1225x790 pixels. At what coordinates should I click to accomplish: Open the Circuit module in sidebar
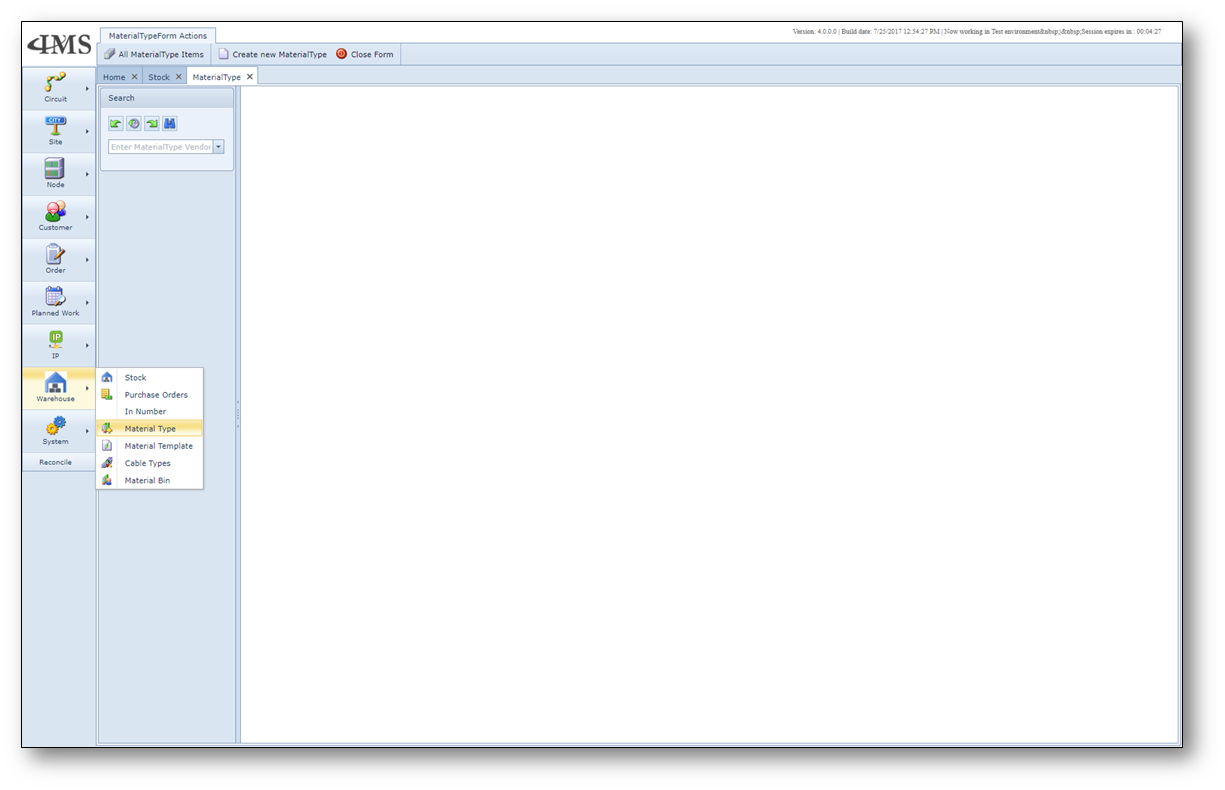(56, 88)
